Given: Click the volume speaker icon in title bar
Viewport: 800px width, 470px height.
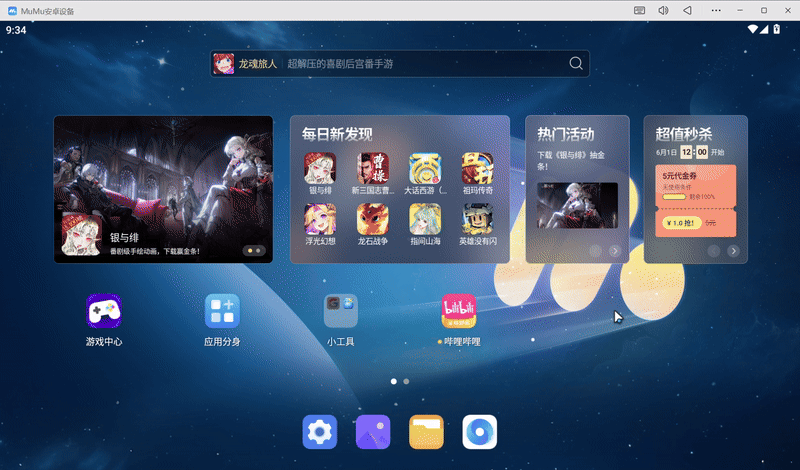Looking at the screenshot, I should coord(663,10).
